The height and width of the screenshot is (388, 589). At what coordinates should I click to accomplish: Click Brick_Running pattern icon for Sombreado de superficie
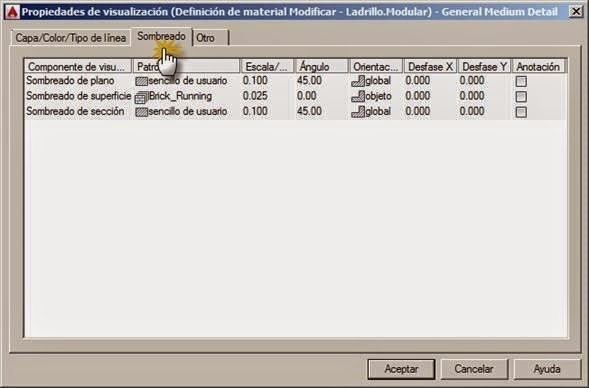tap(141, 97)
